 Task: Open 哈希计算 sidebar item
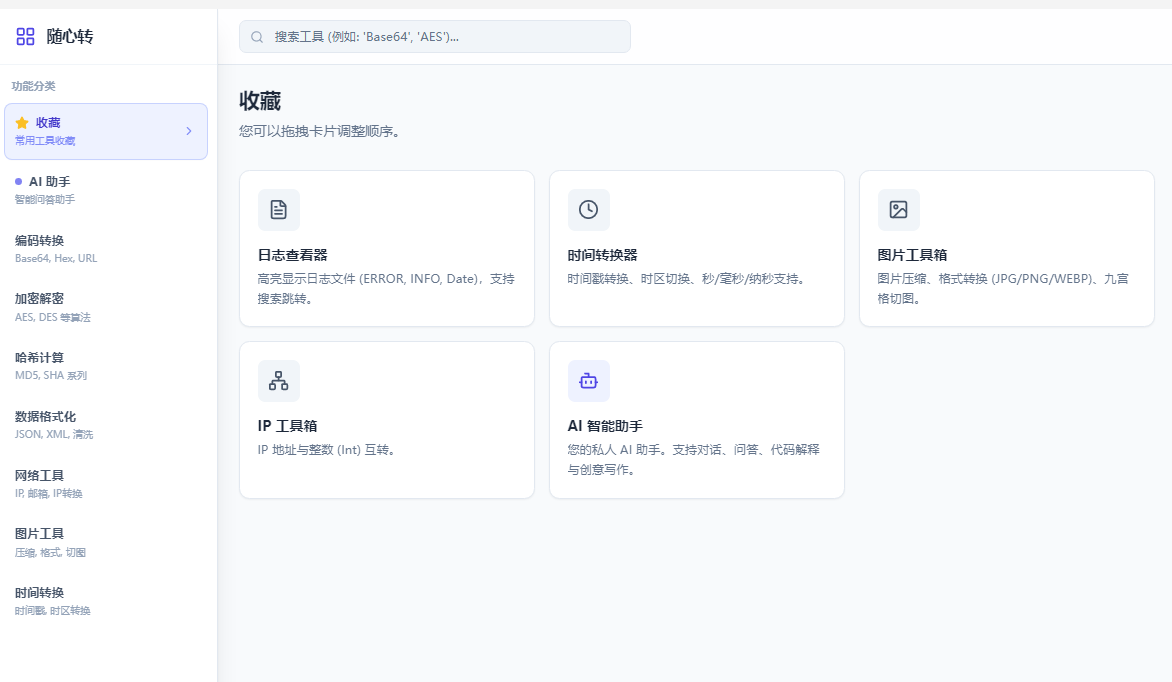tap(40, 358)
